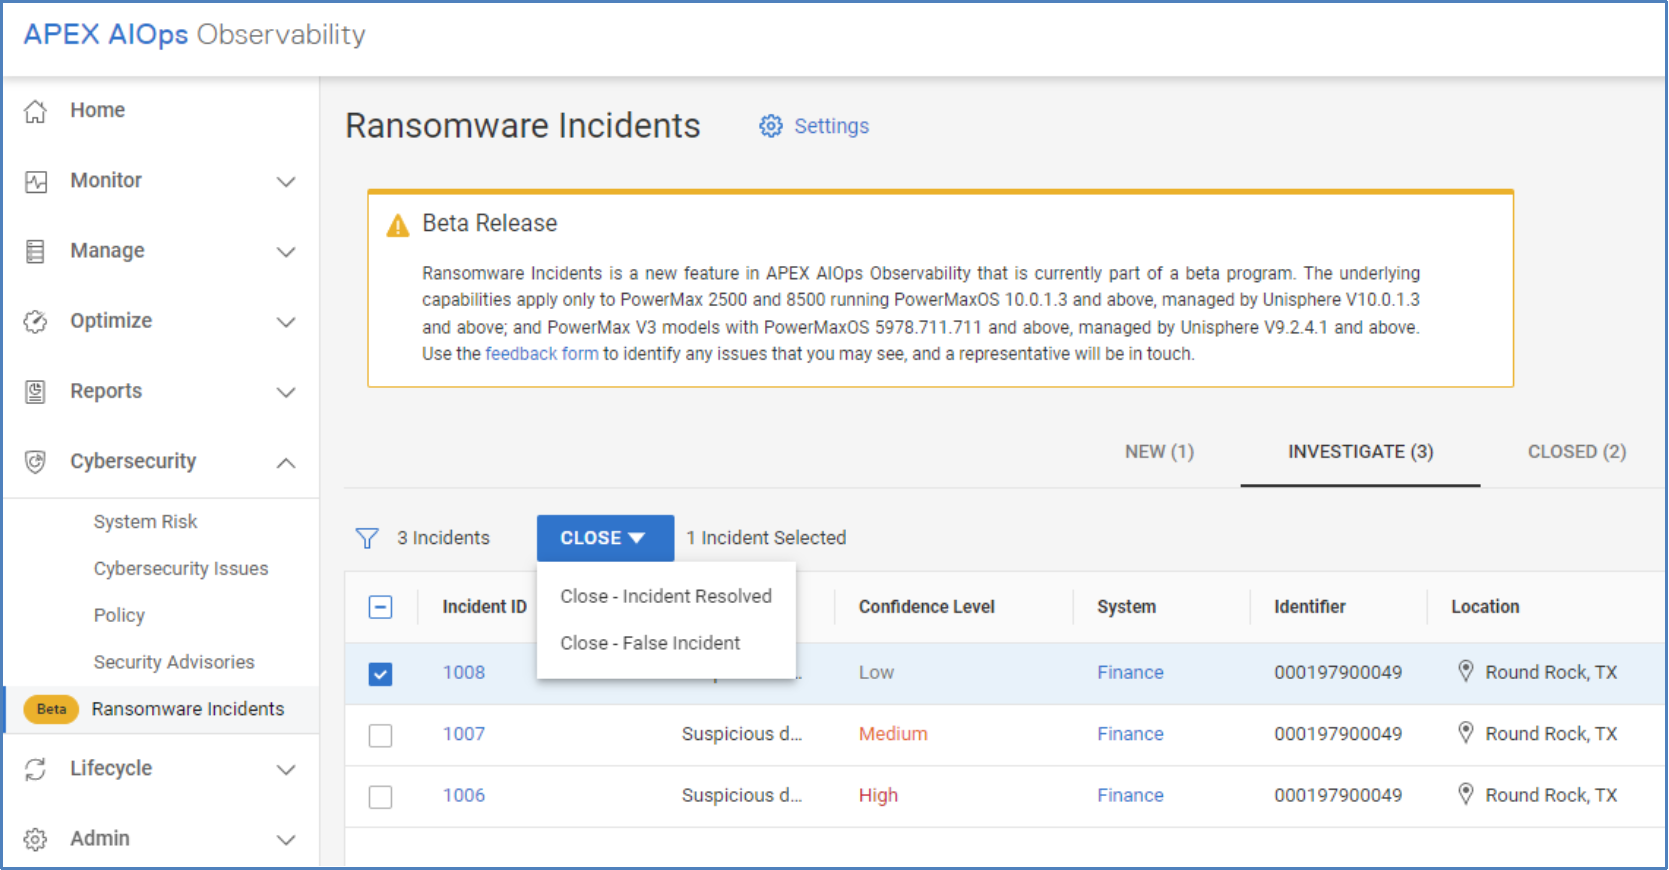Viewport: 1669px width, 870px height.
Task: Toggle the select-all header checkbox
Action: point(380,607)
